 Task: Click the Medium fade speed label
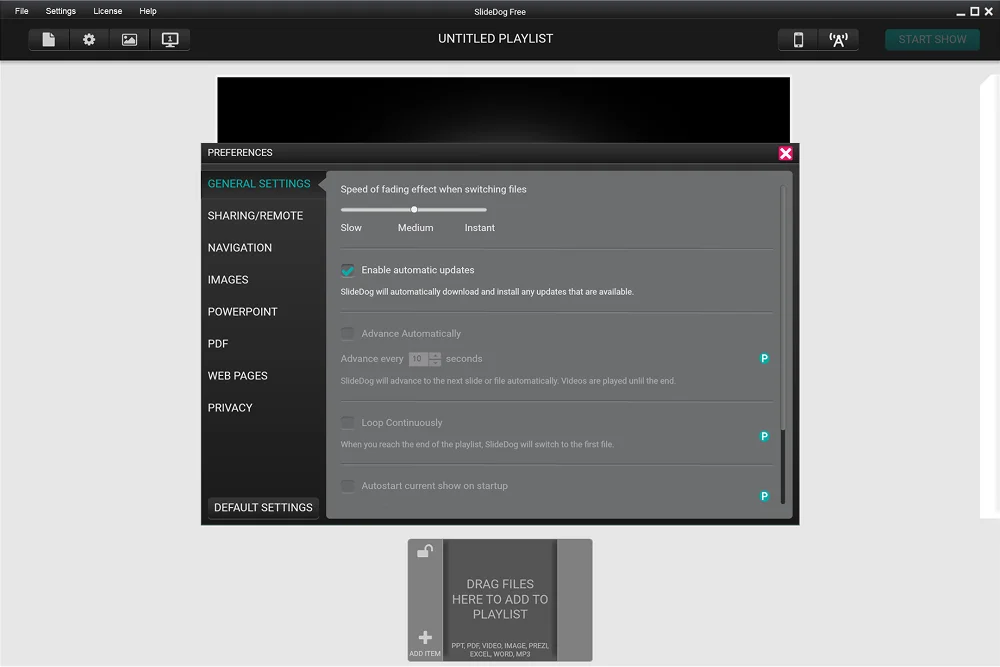point(415,228)
